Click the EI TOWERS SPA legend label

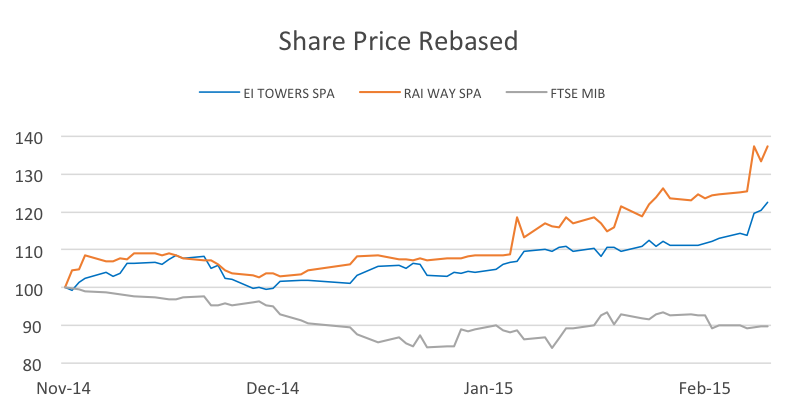pyautogui.click(x=289, y=94)
